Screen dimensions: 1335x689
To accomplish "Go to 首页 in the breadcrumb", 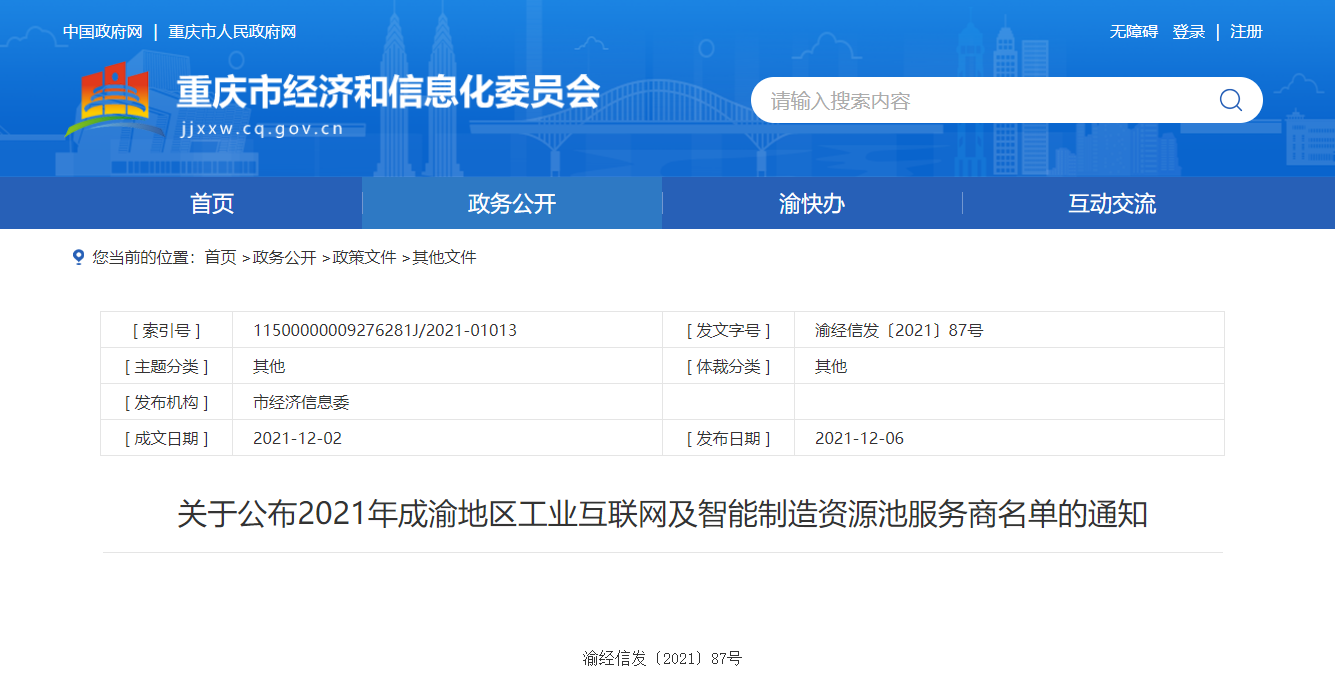I will click(221, 257).
